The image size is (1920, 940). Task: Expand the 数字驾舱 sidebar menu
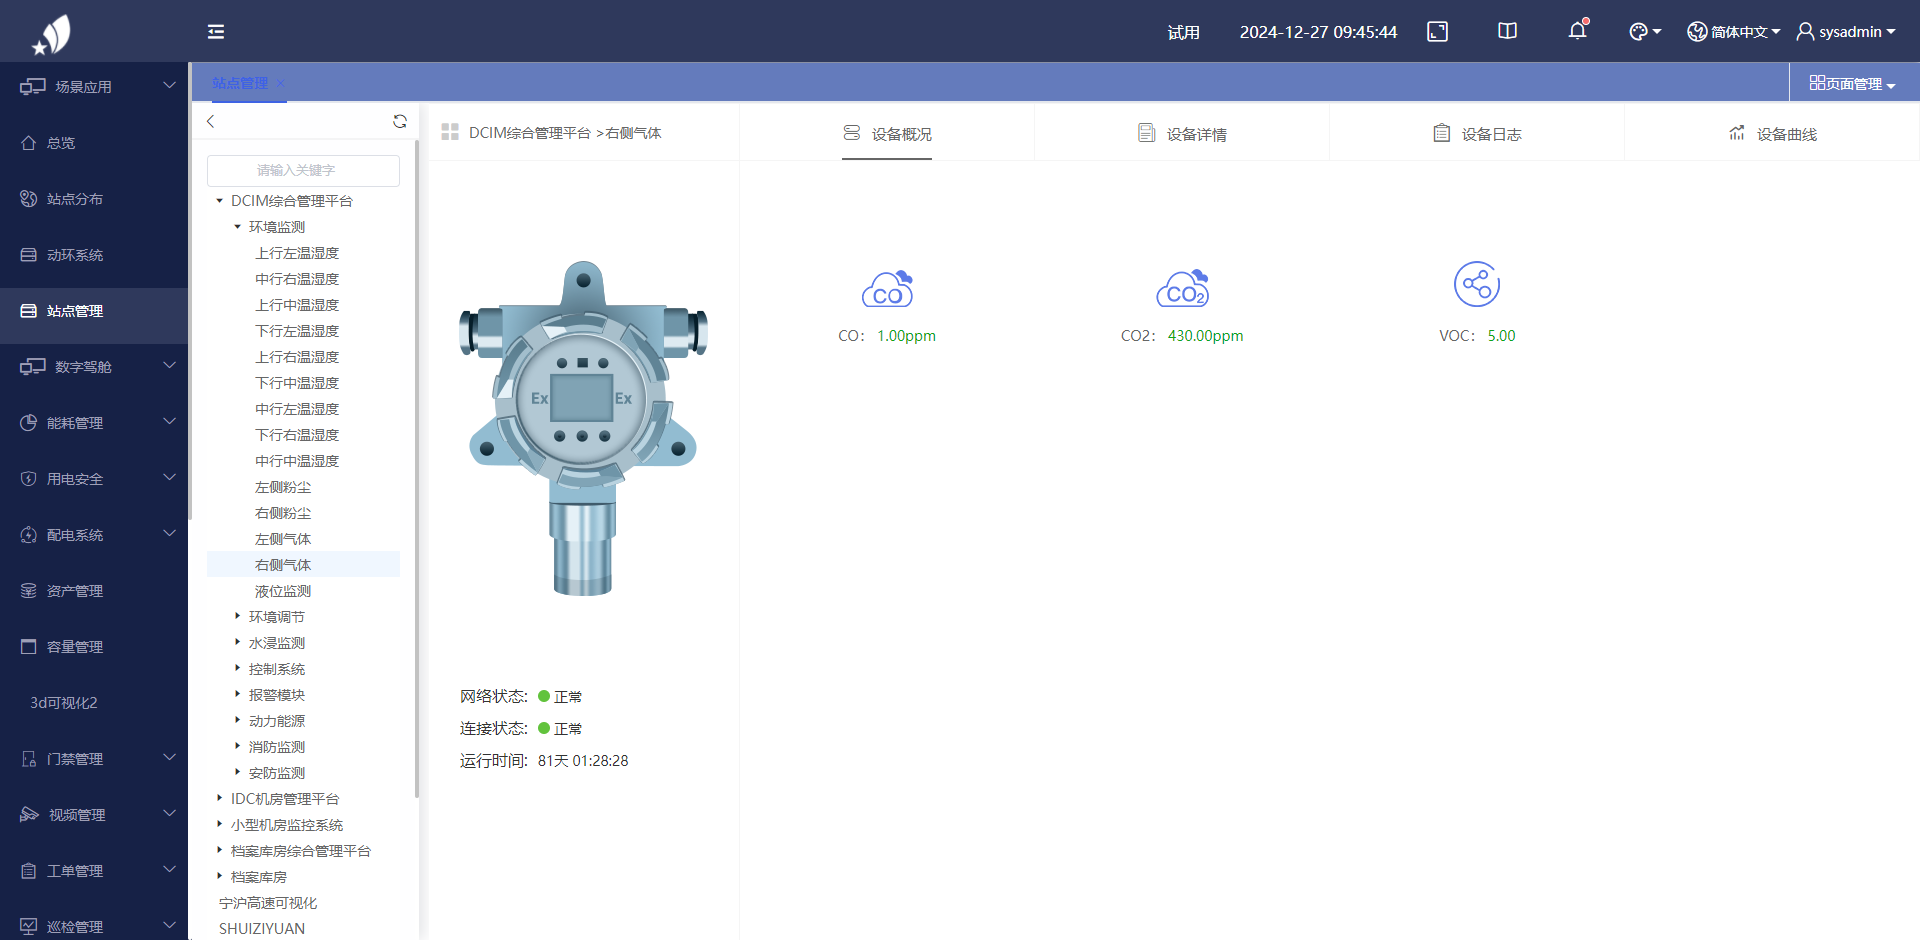[94, 367]
